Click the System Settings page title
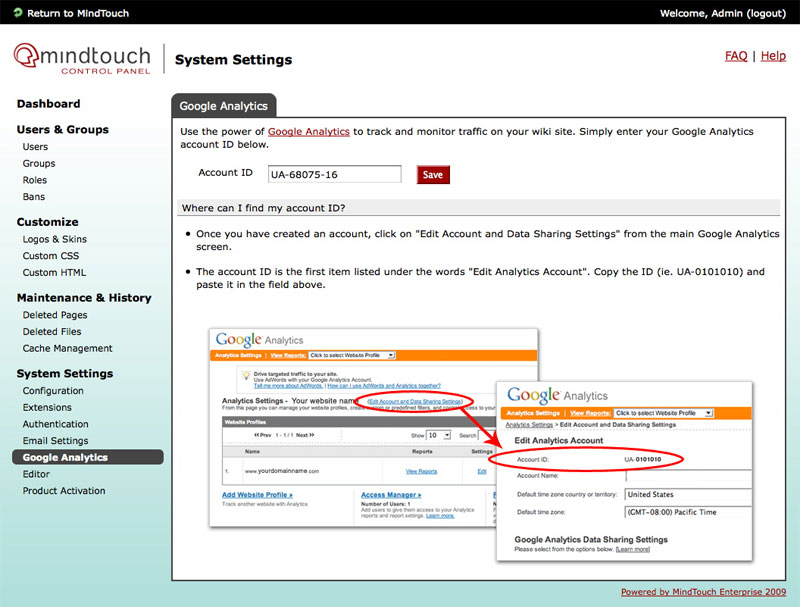Image resolution: width=800 pixels, height=607 pixels. (x=234, y=60)
